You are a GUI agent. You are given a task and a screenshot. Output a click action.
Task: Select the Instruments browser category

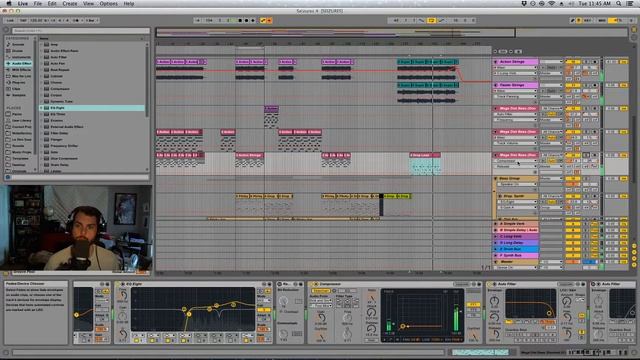pos(19,57)
